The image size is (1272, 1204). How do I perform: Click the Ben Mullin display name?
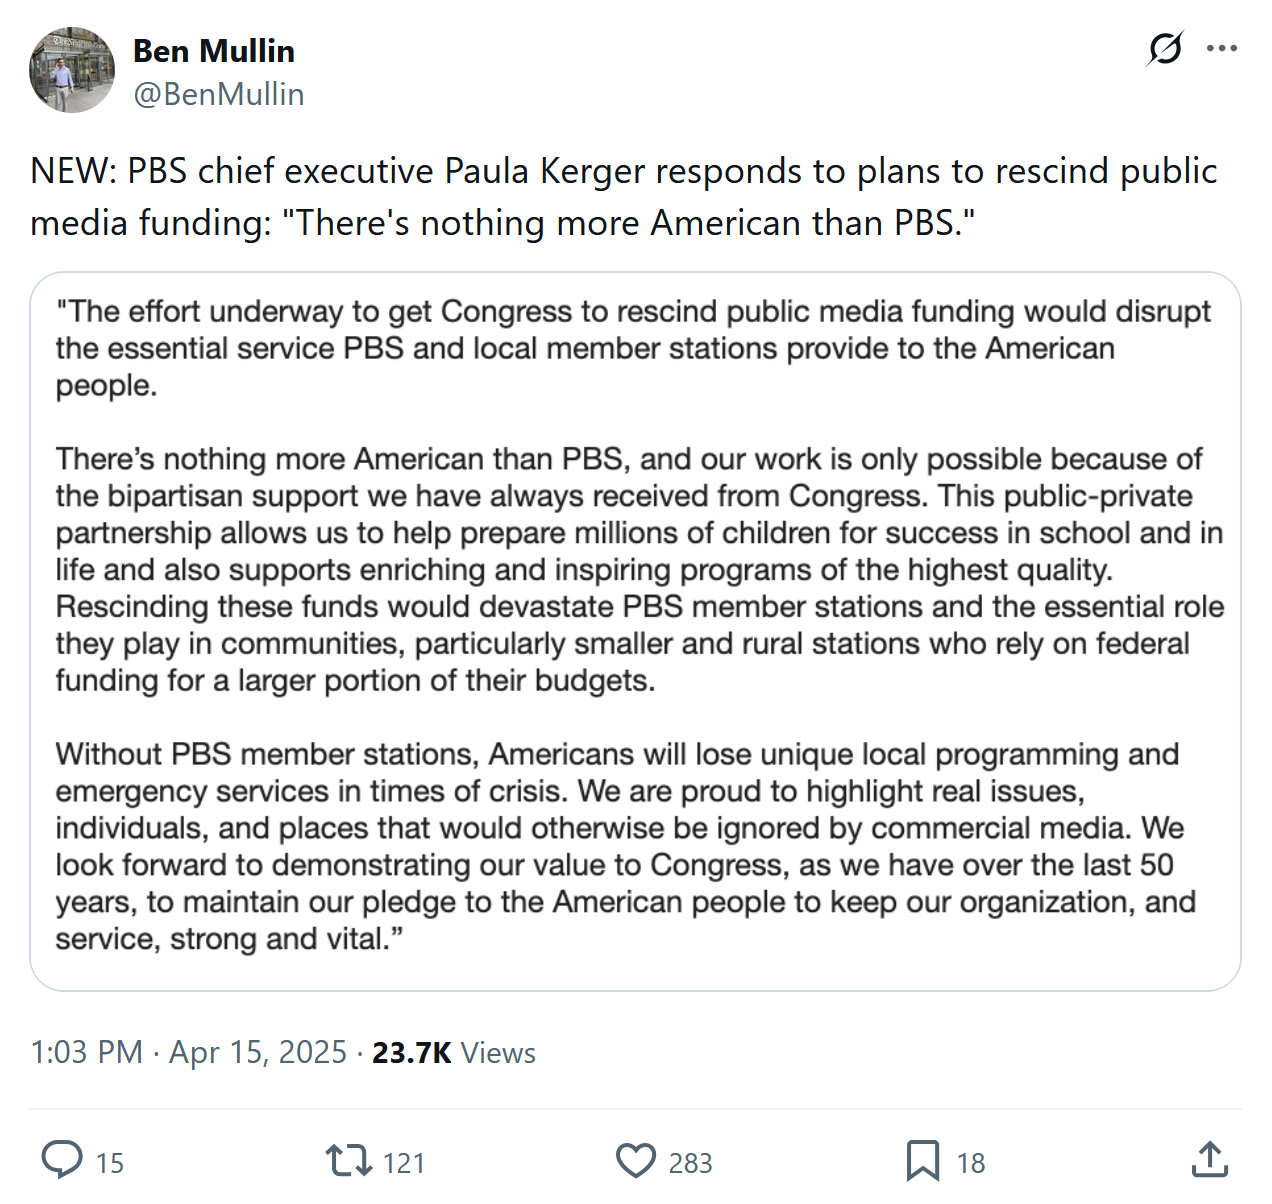(214, 51)
